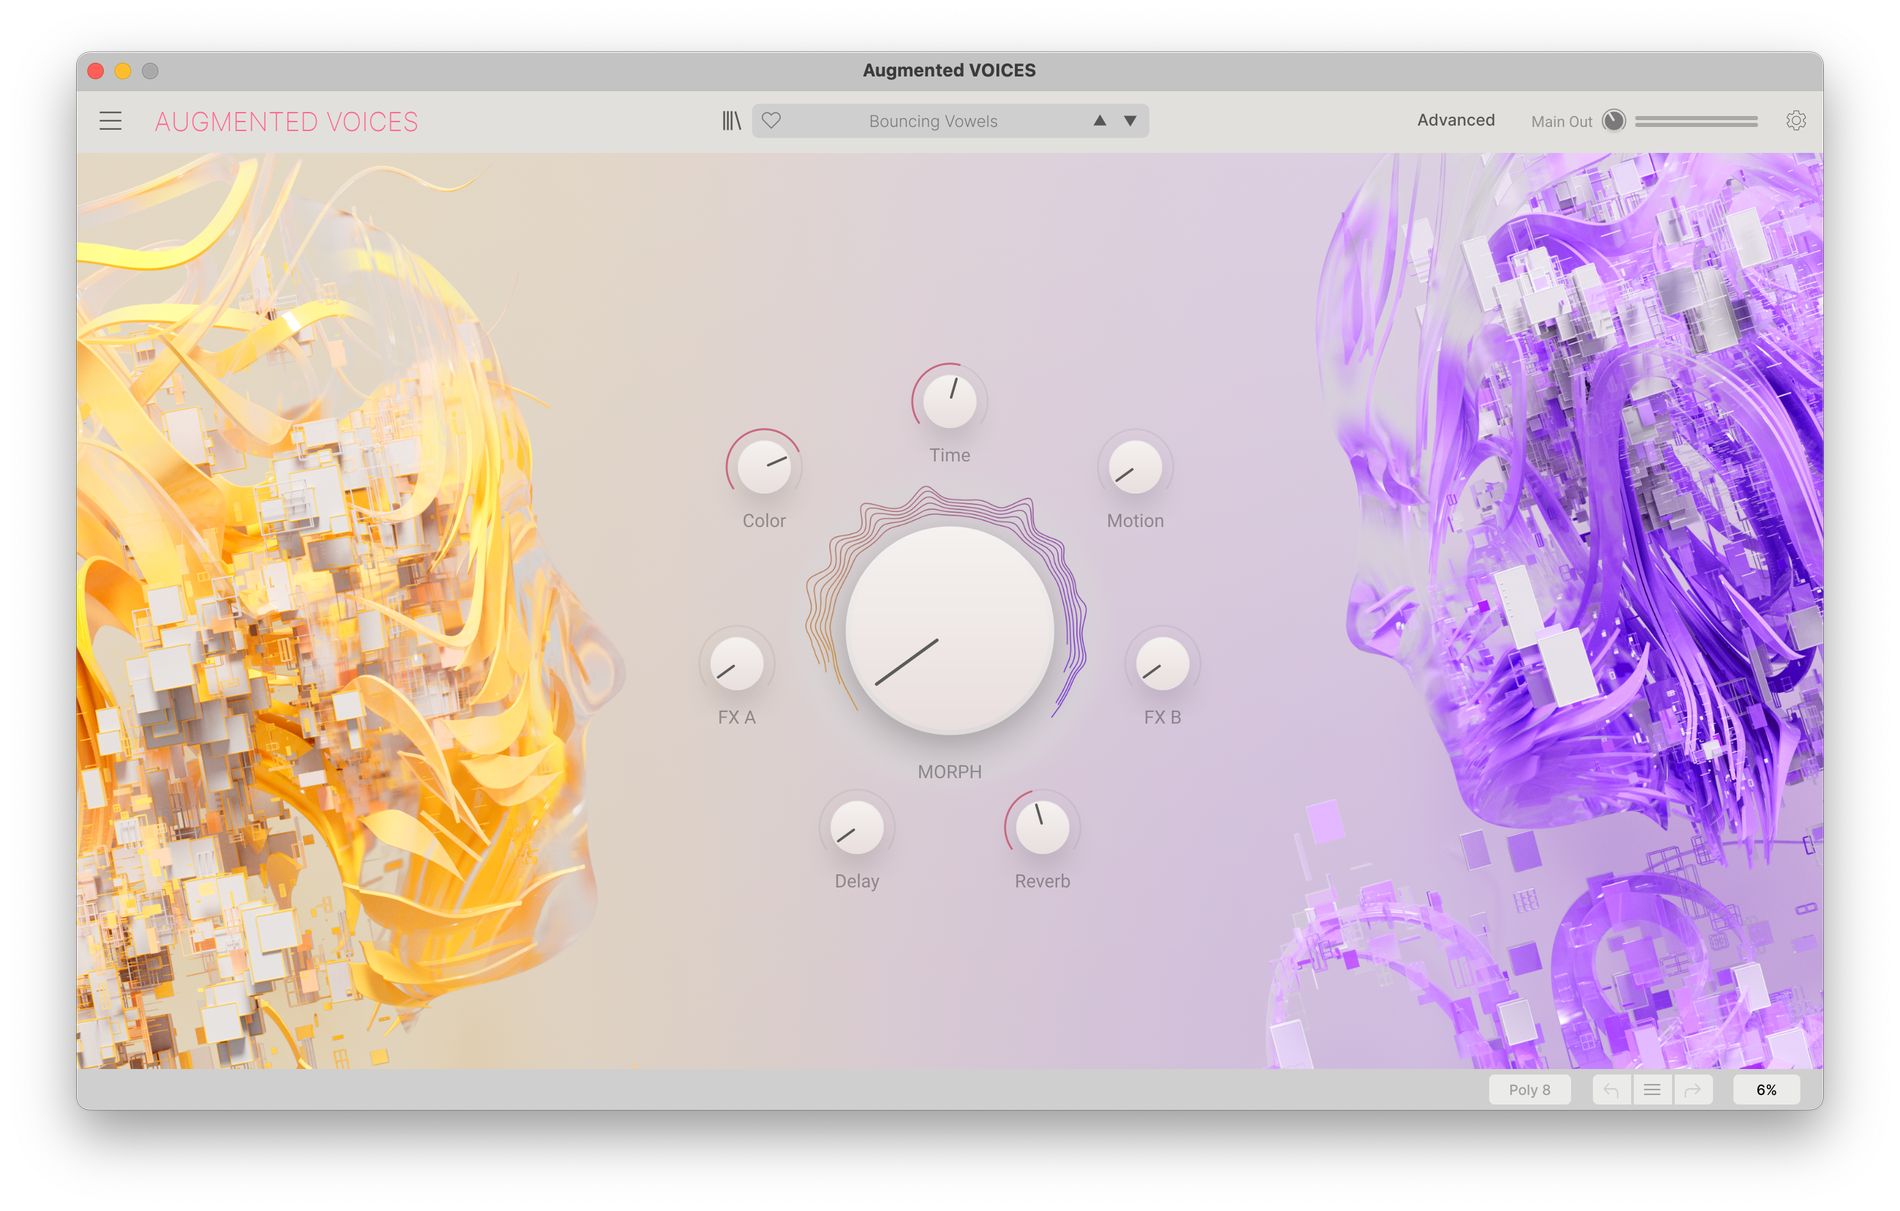Click the redo arrow icon
The image size is (1900, 1211).
coord(1693,1090)
